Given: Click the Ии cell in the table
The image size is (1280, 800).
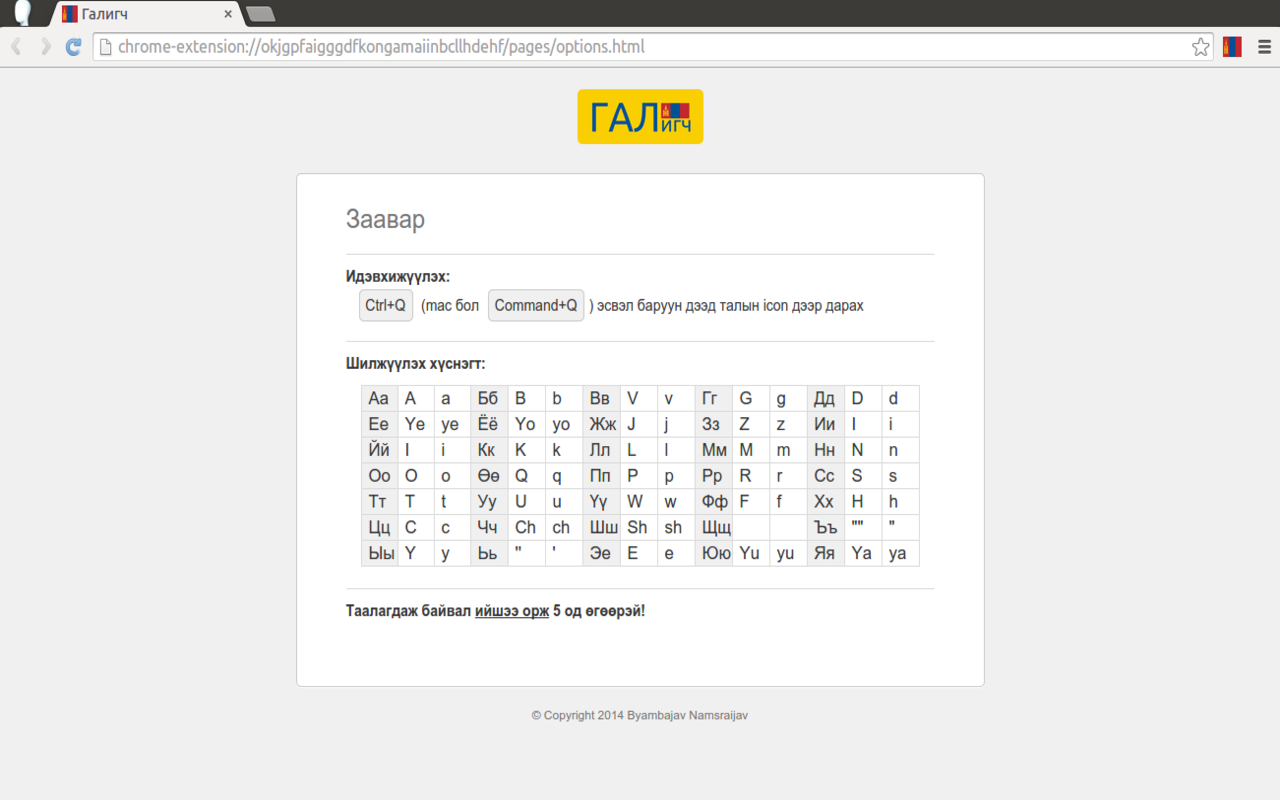Looking at the screenshot, I should 825,424.
